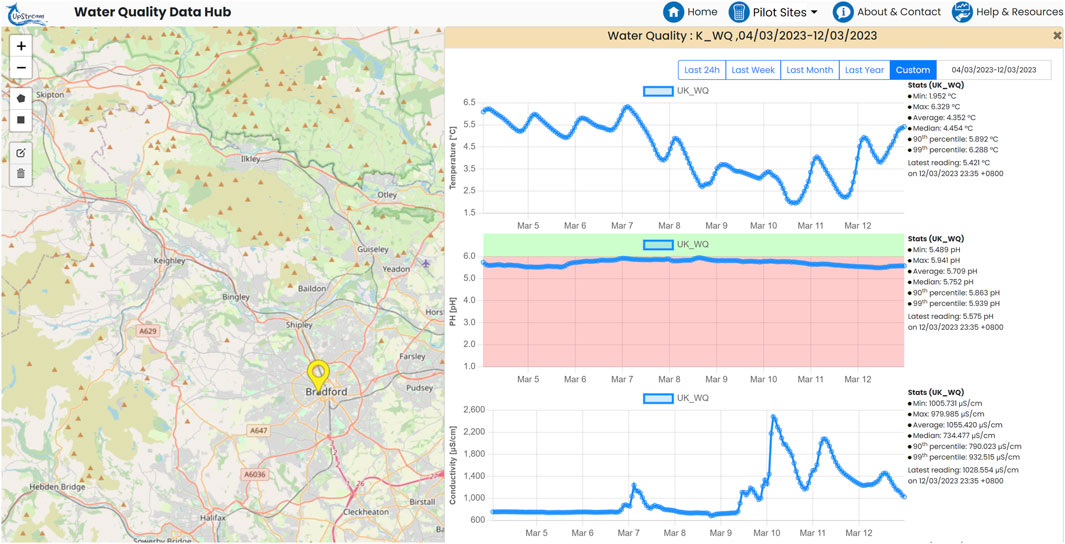Click Skipton label on the map
This screenshot has width=1065, height=544.
point(51,95)
